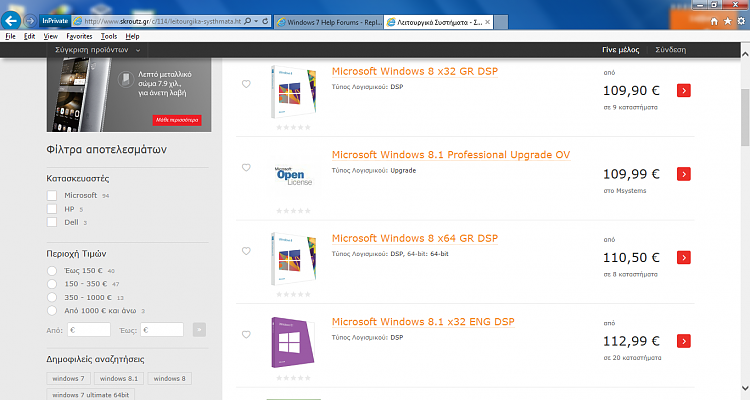
Task: Click Σύνδεση login link
Action: 671,50
